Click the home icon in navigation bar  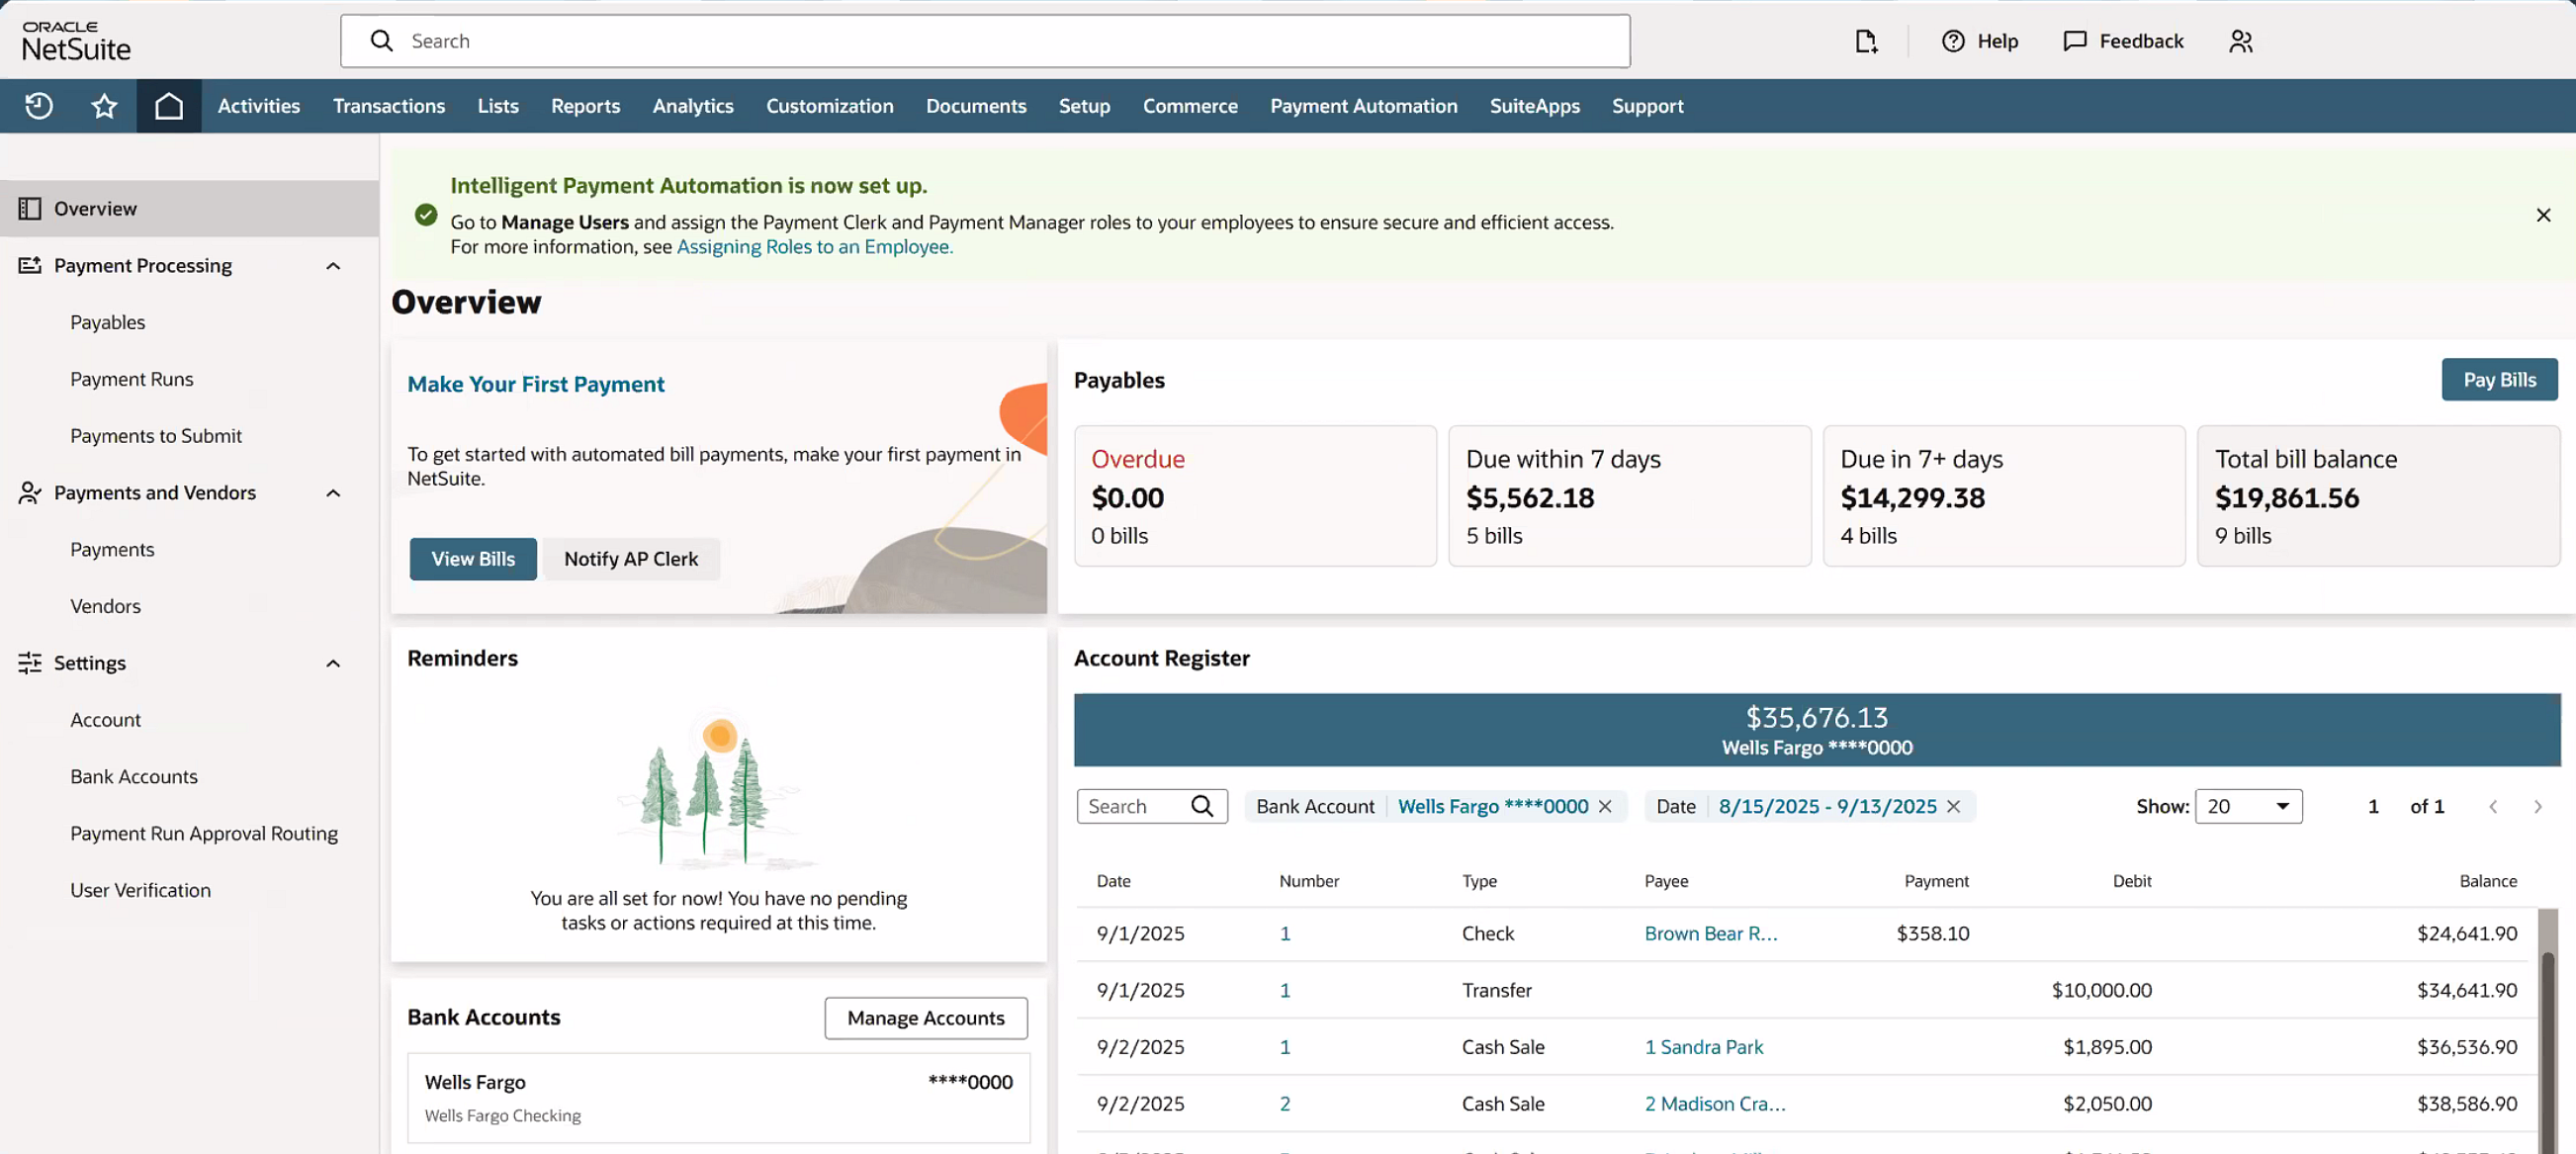coord(168,105)
